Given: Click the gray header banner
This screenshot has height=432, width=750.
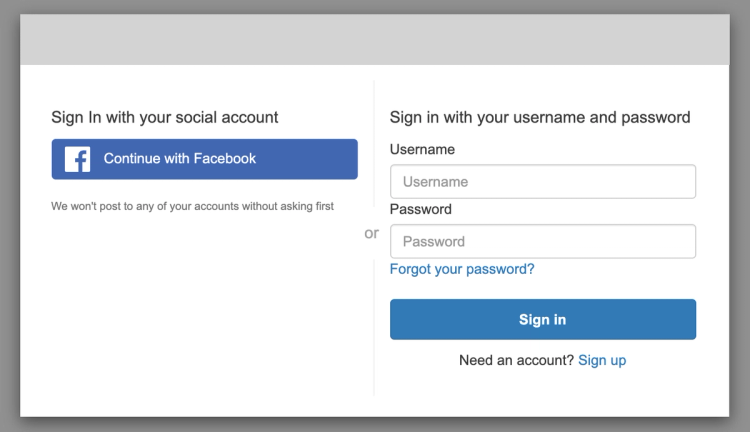Looking at the screenshot, I should [374, 40].
